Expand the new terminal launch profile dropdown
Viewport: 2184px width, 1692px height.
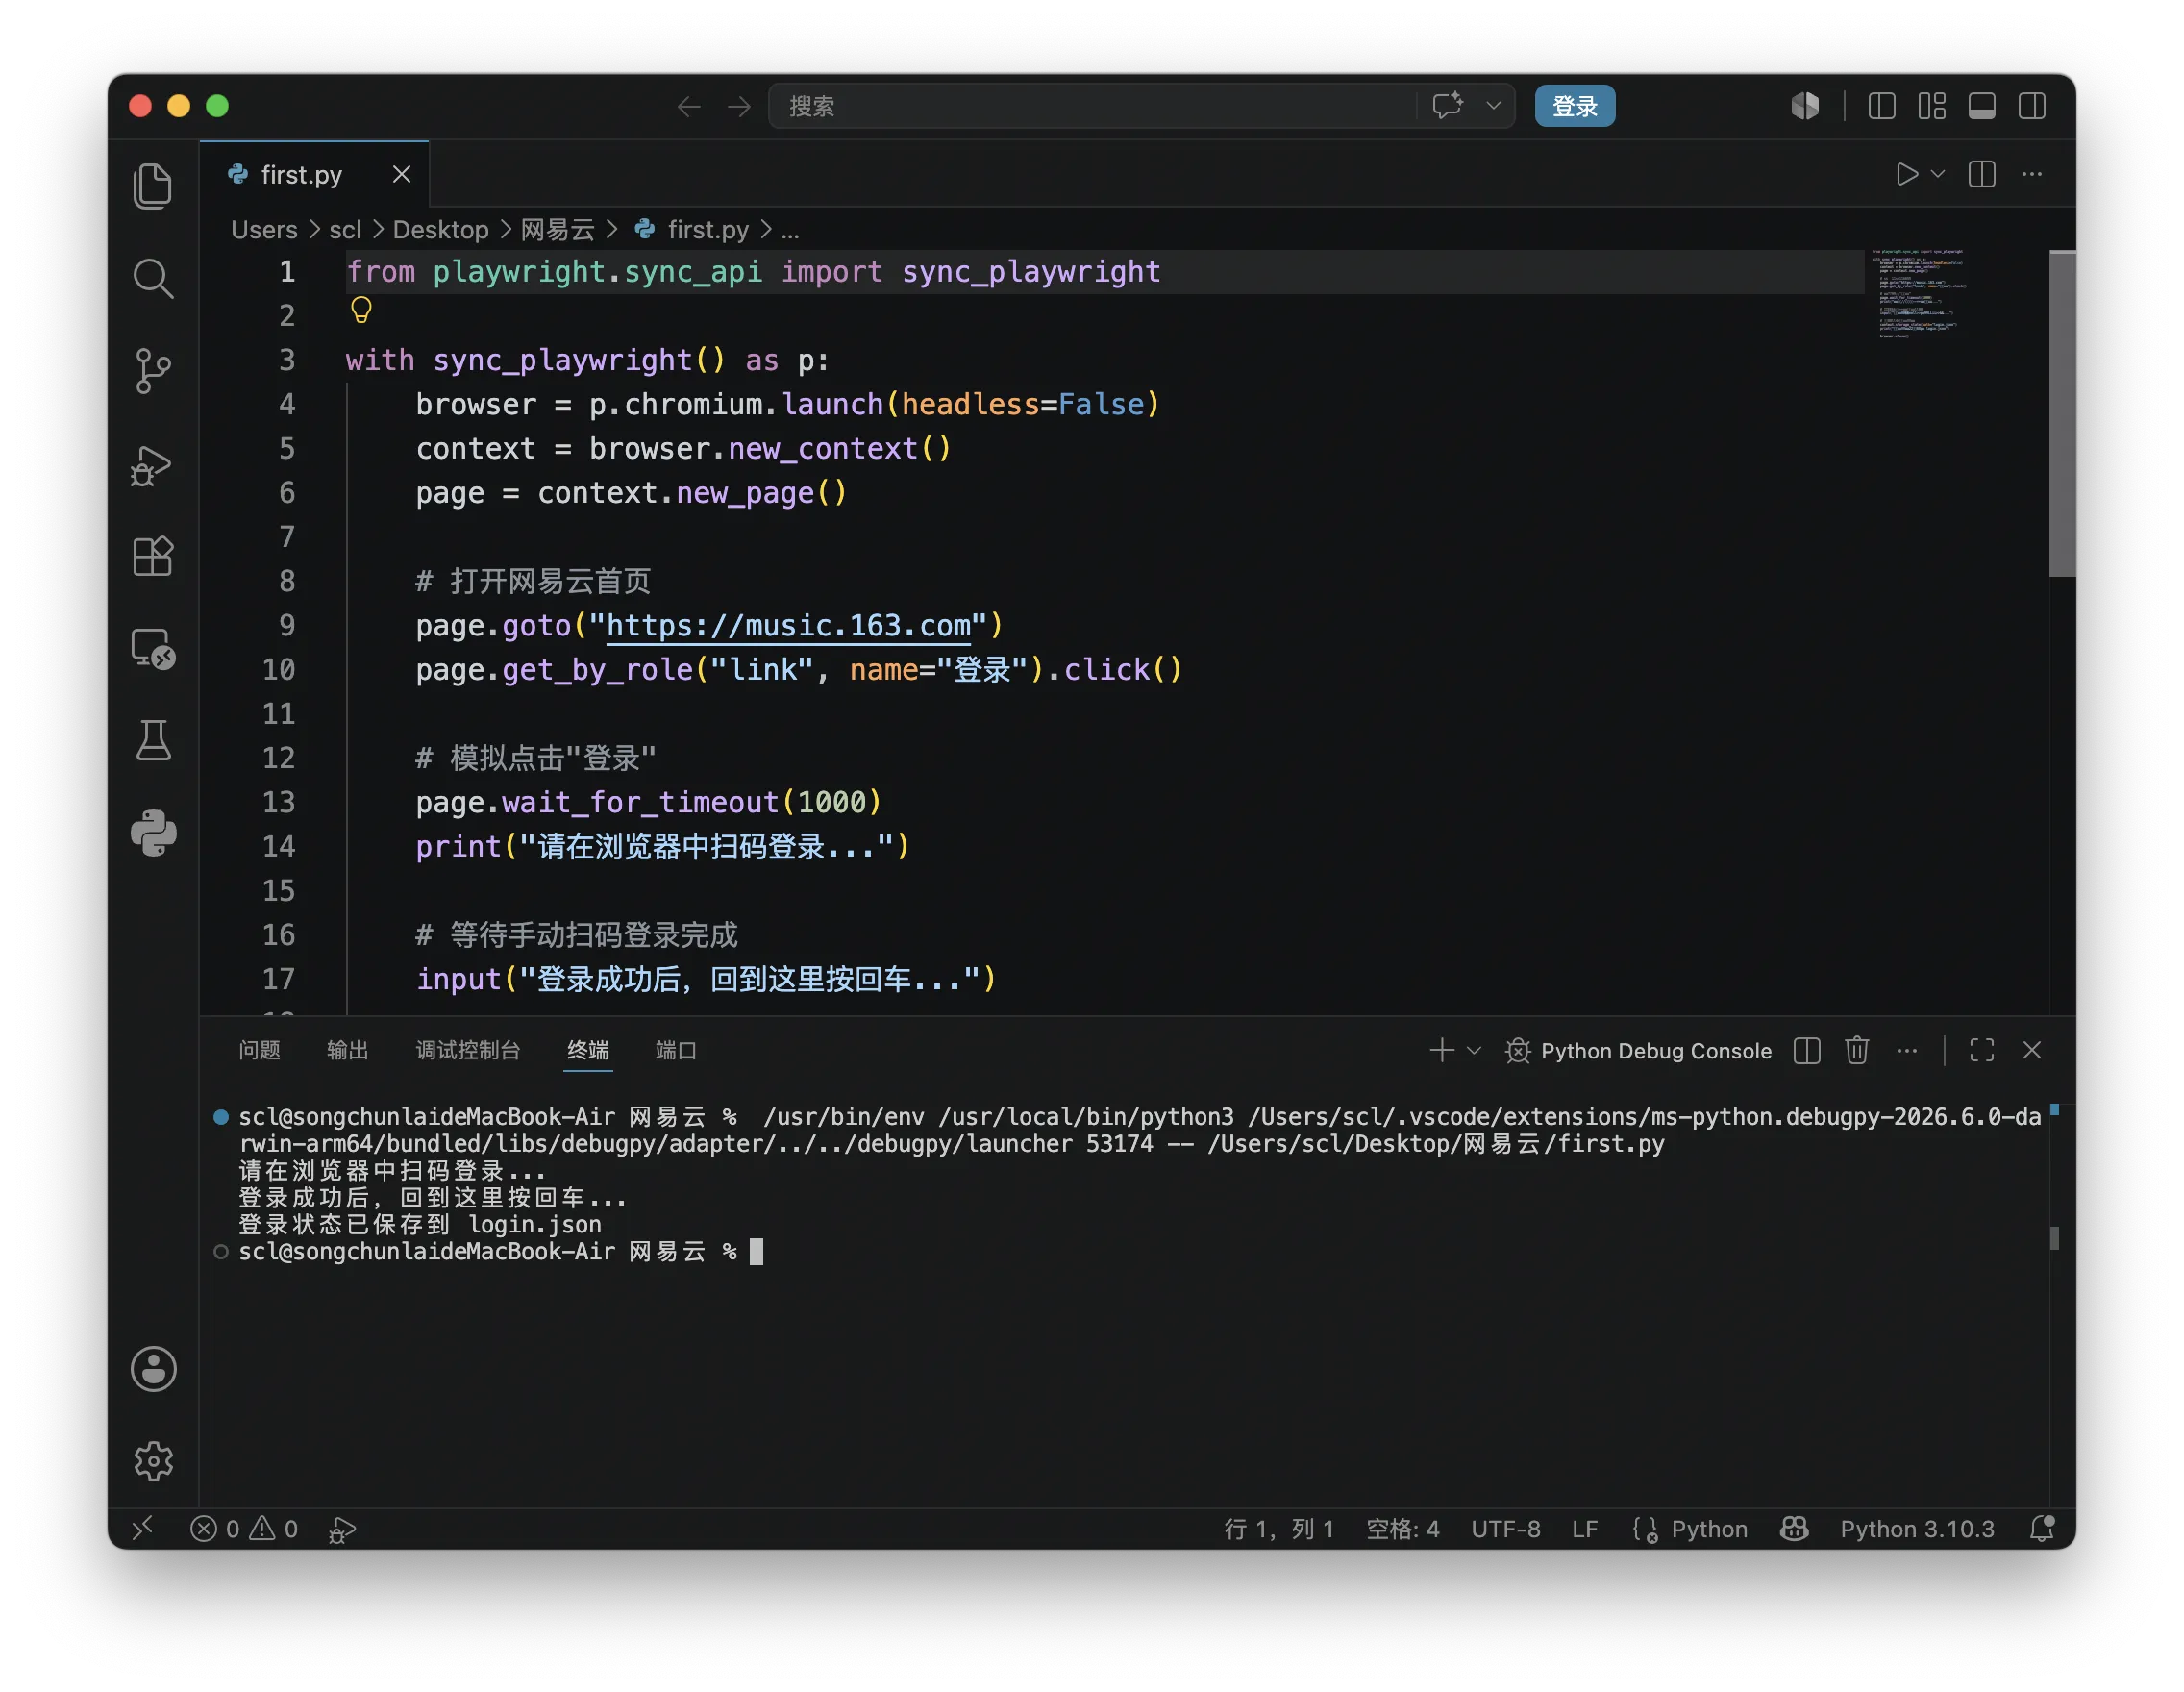pyautogui.click(x=1473, y=1050)
